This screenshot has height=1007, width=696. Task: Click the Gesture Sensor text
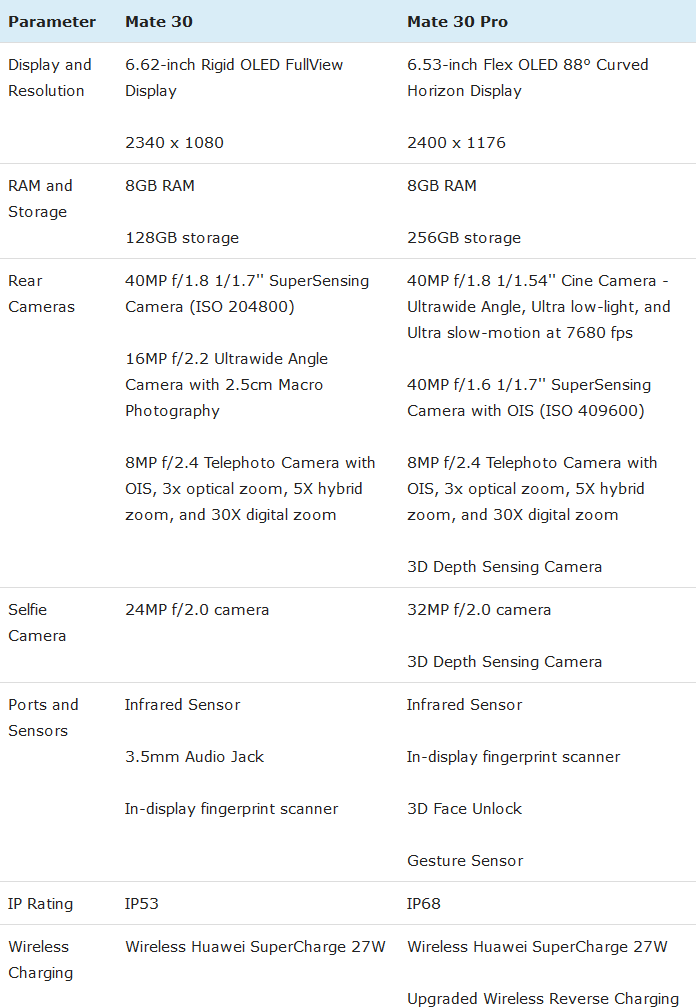(465, 860)
